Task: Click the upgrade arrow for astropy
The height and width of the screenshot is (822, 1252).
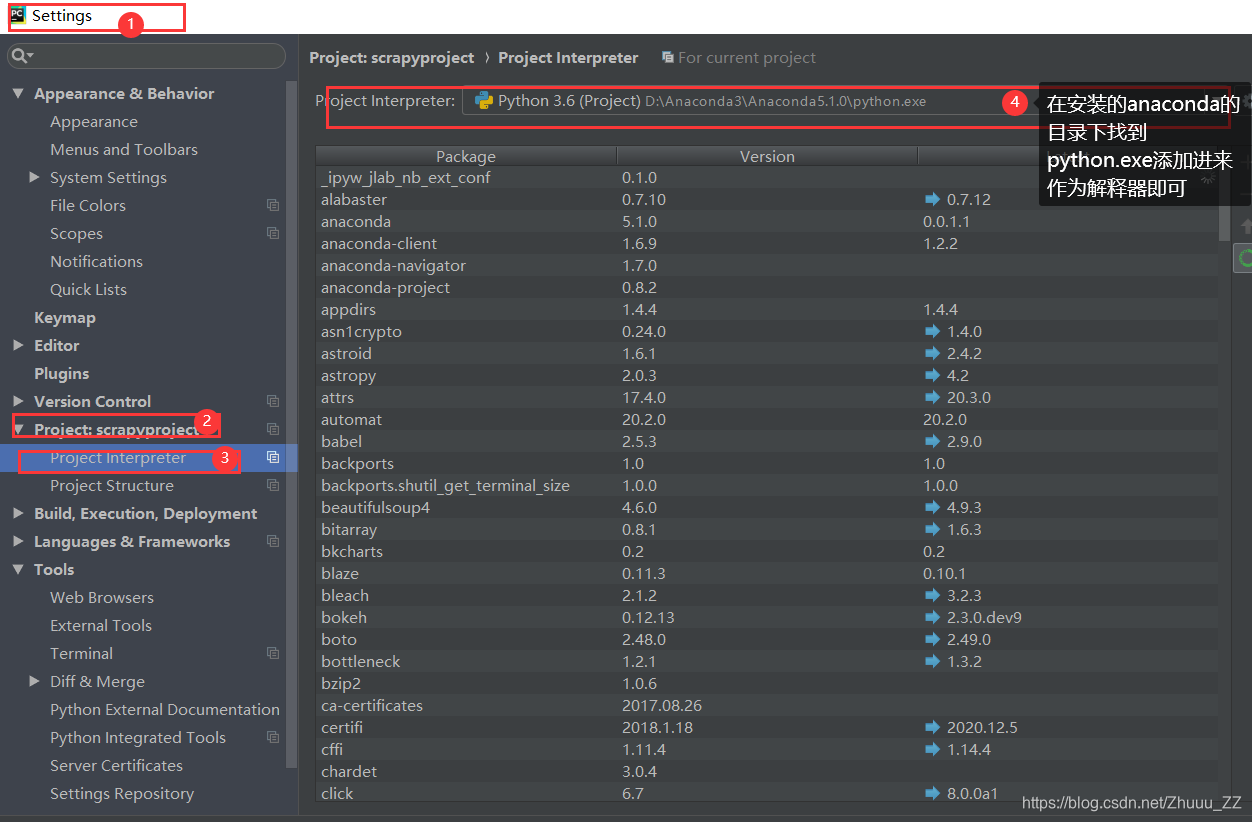Action: click(x=933, y=375)
